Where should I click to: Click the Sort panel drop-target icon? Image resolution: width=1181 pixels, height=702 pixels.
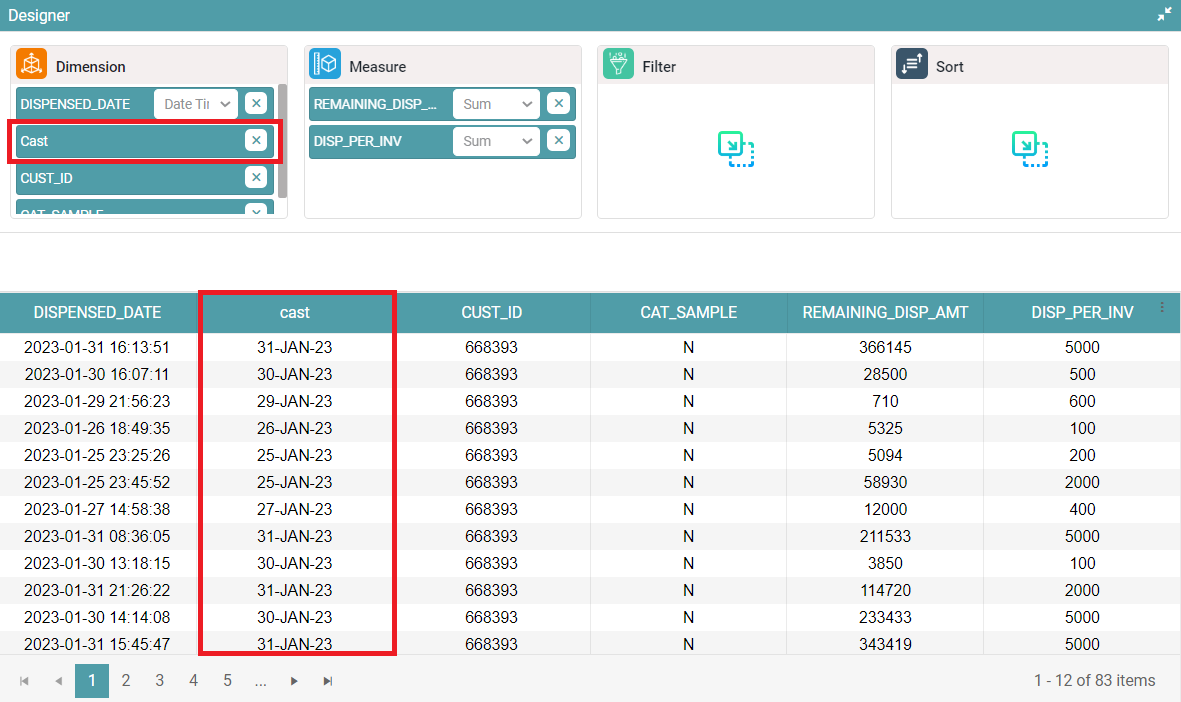(x=1030, y=149)
